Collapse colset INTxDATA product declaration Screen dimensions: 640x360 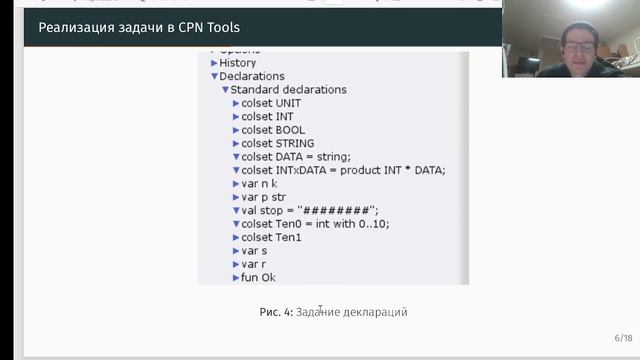236,170
